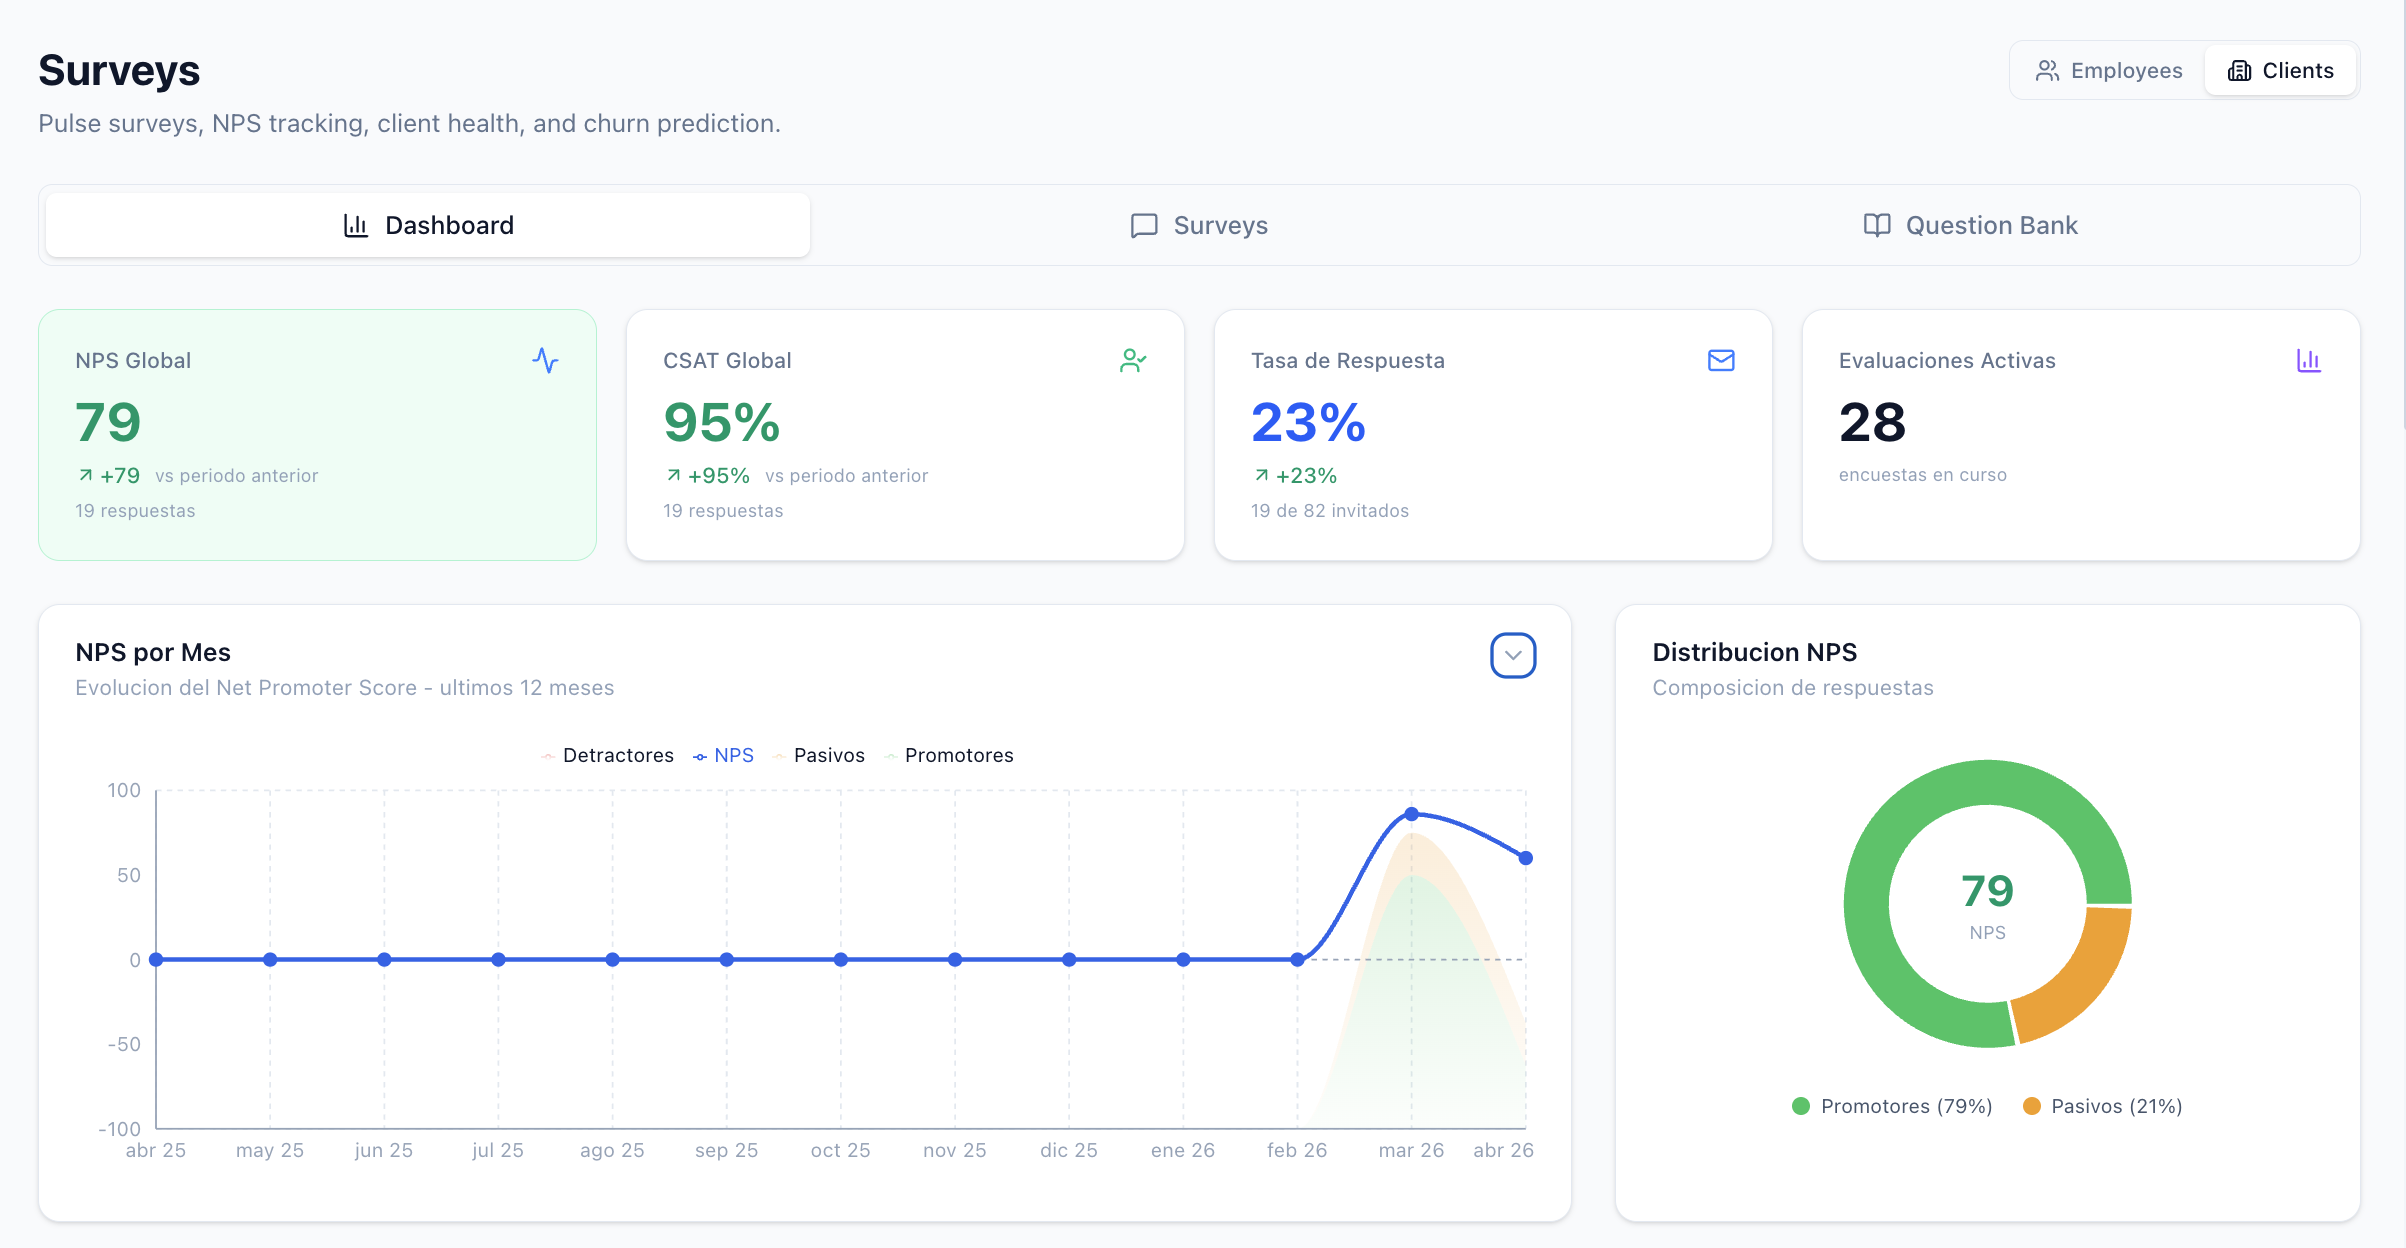The width and height of the screenshot is (2406, 1248).
Task: Open the Question Bank tab
Action: pos(1970,225)
